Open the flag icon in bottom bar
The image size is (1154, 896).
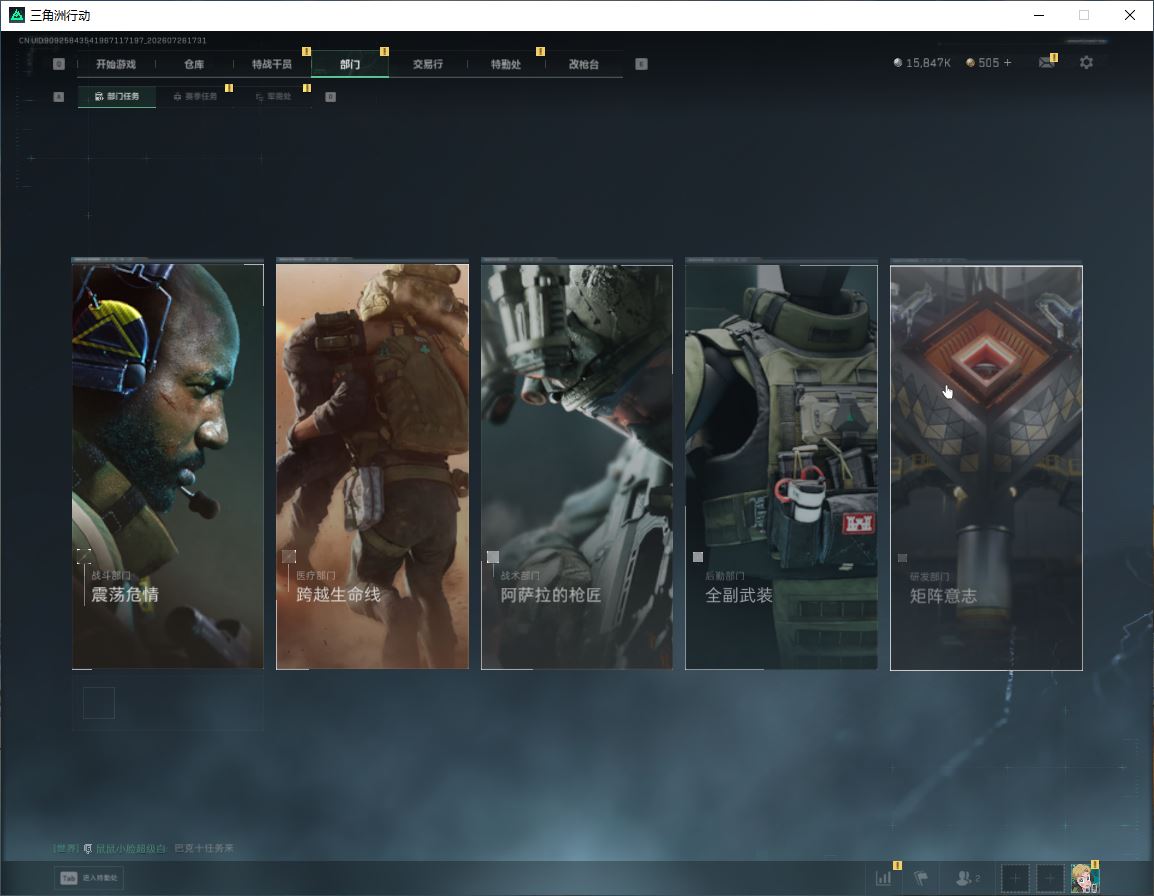(921, 878)
